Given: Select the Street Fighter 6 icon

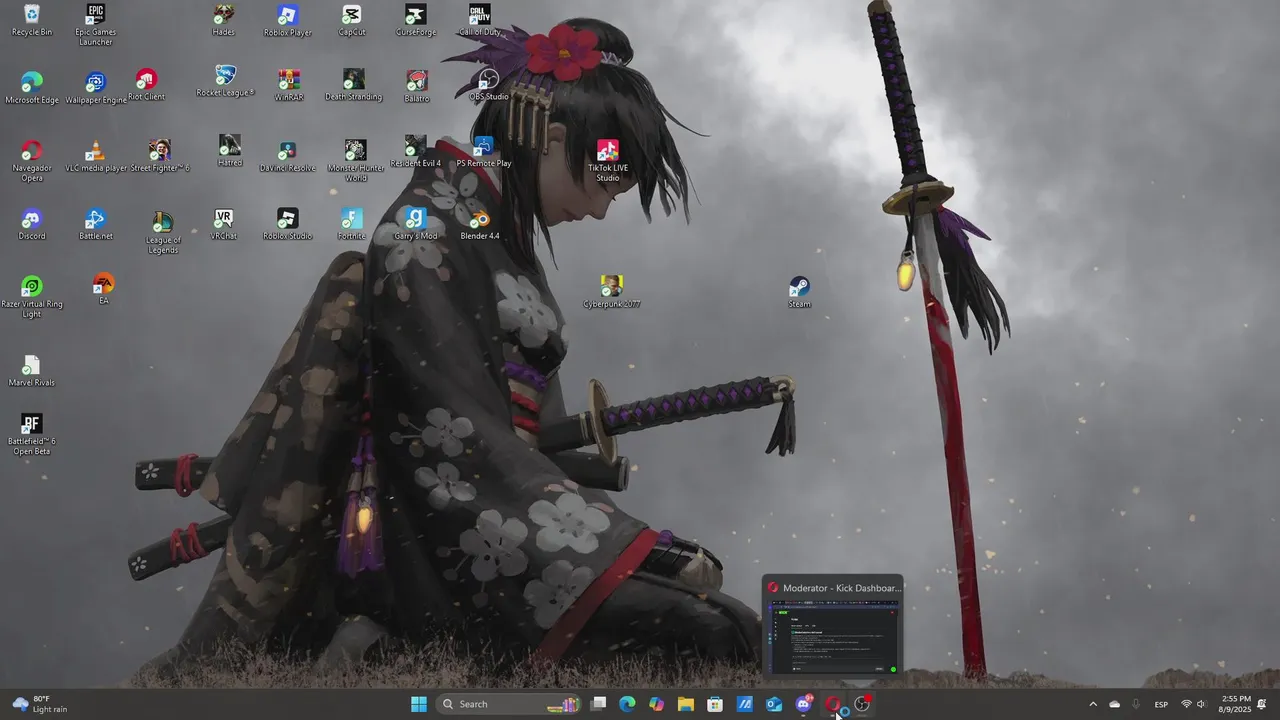Looking at the screenshot, I should tap(160, 156).
